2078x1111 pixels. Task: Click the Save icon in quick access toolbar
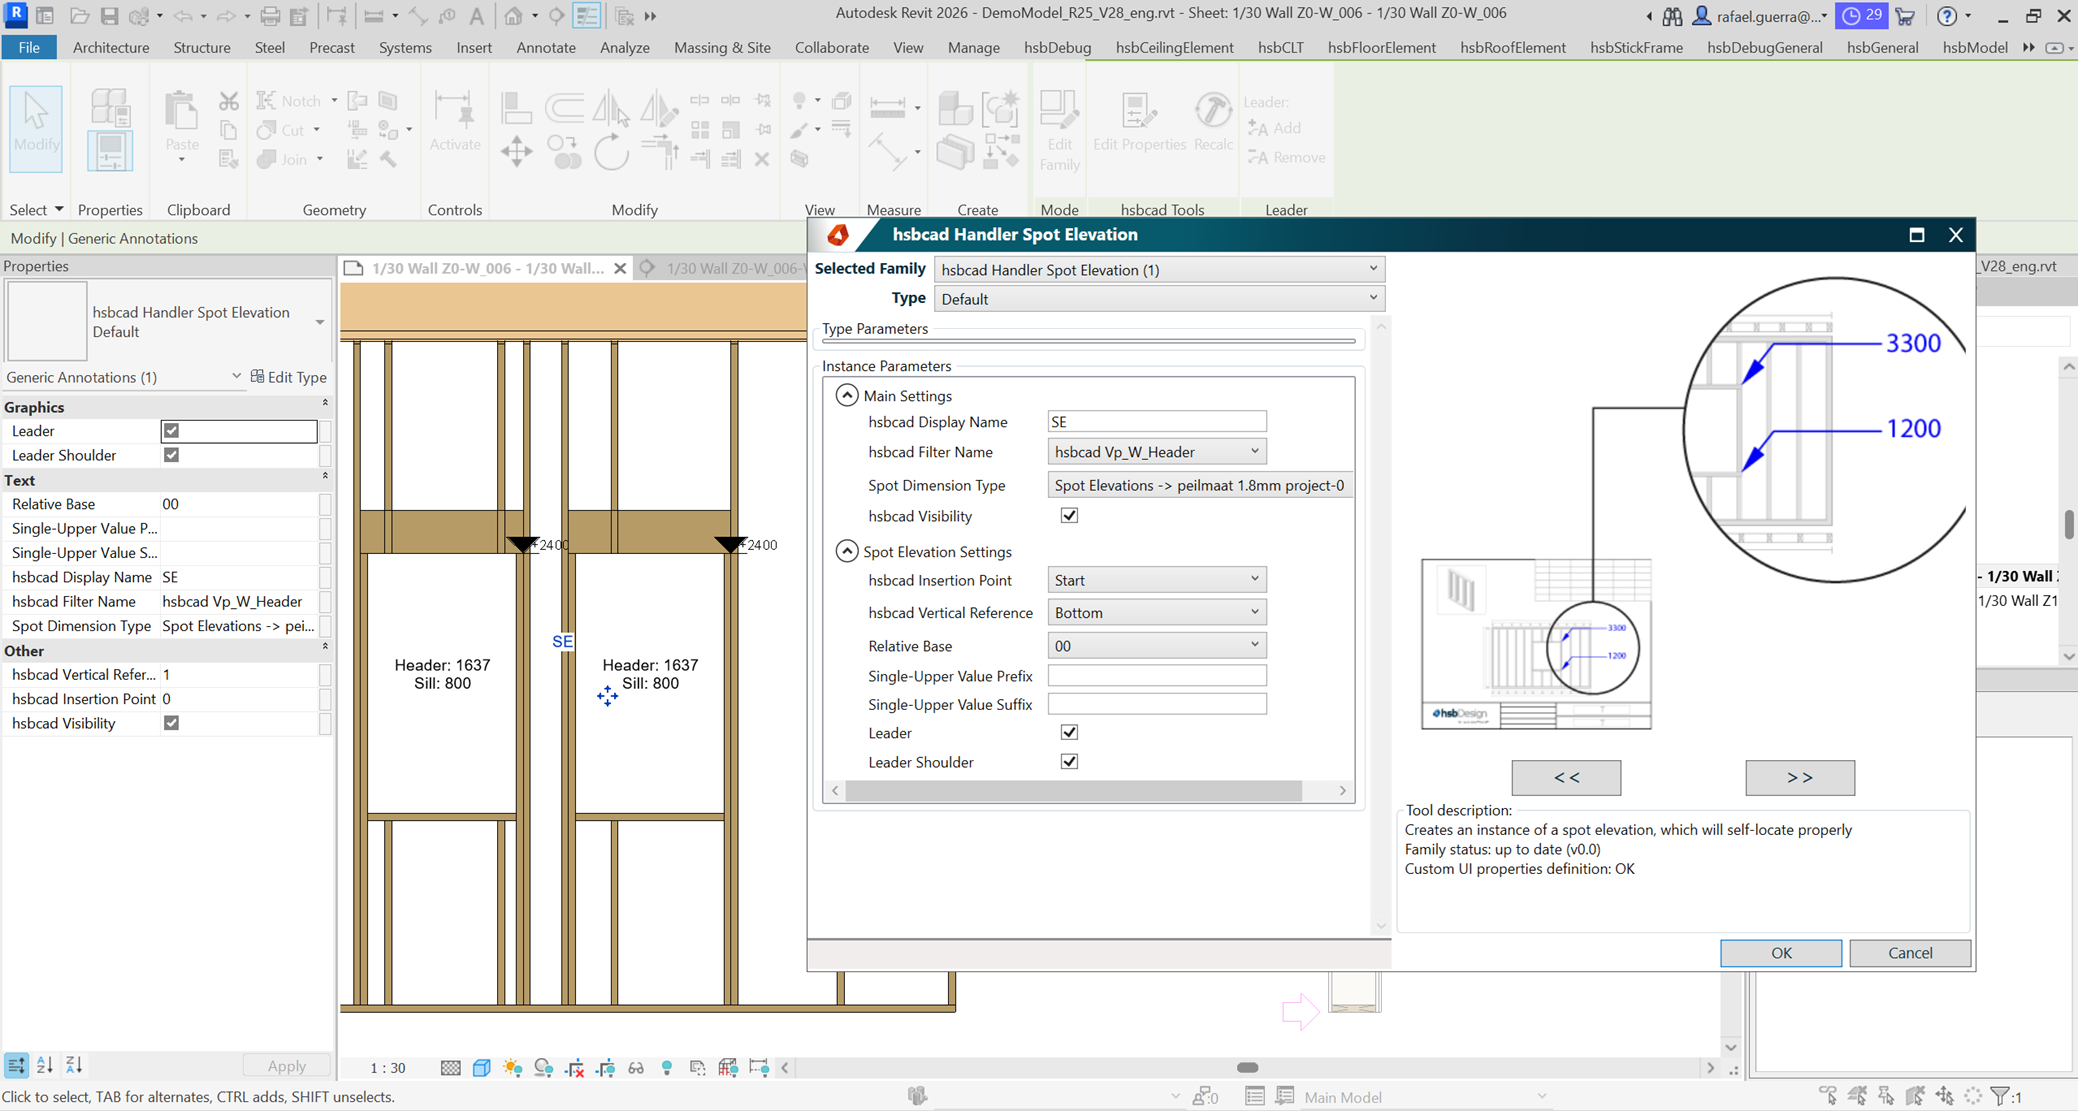(109, 16)
